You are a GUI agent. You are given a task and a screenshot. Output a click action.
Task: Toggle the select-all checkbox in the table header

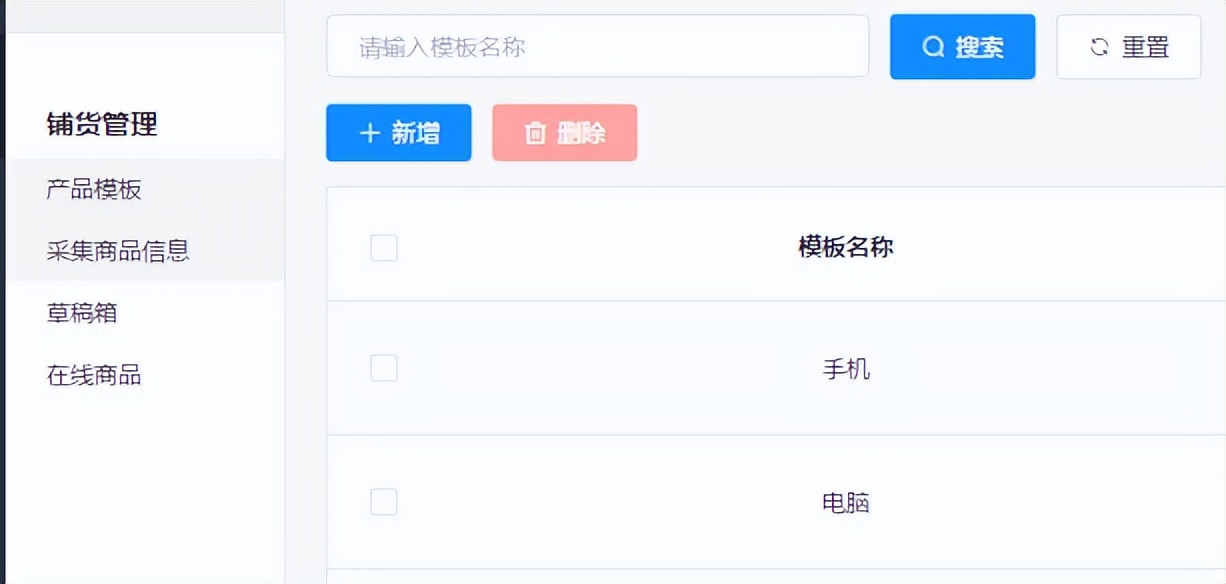point(384,247)
